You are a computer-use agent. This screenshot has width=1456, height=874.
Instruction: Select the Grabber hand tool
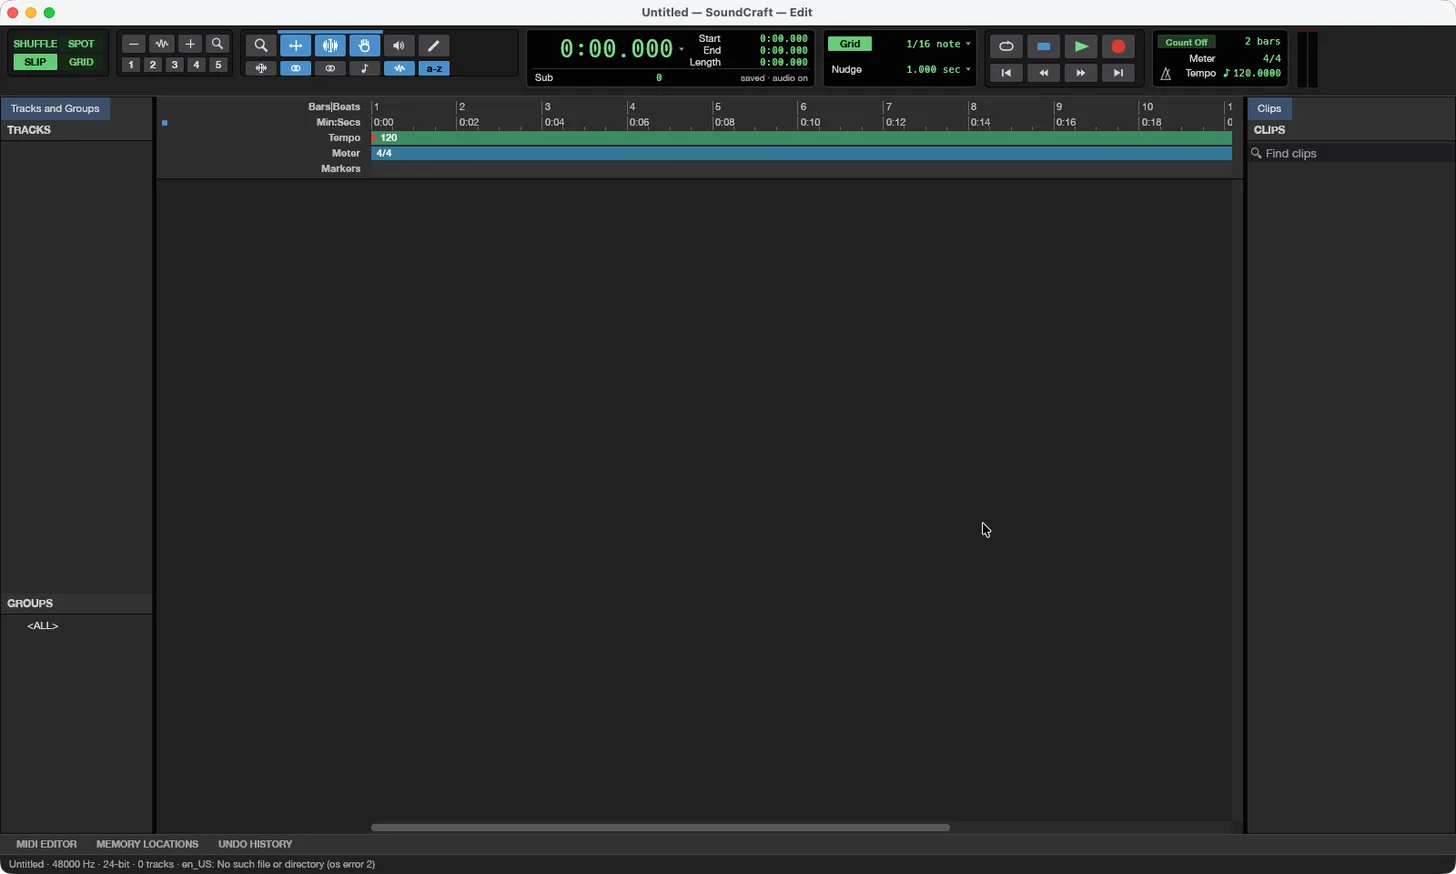pyautogui.click(x=365, y=46)
